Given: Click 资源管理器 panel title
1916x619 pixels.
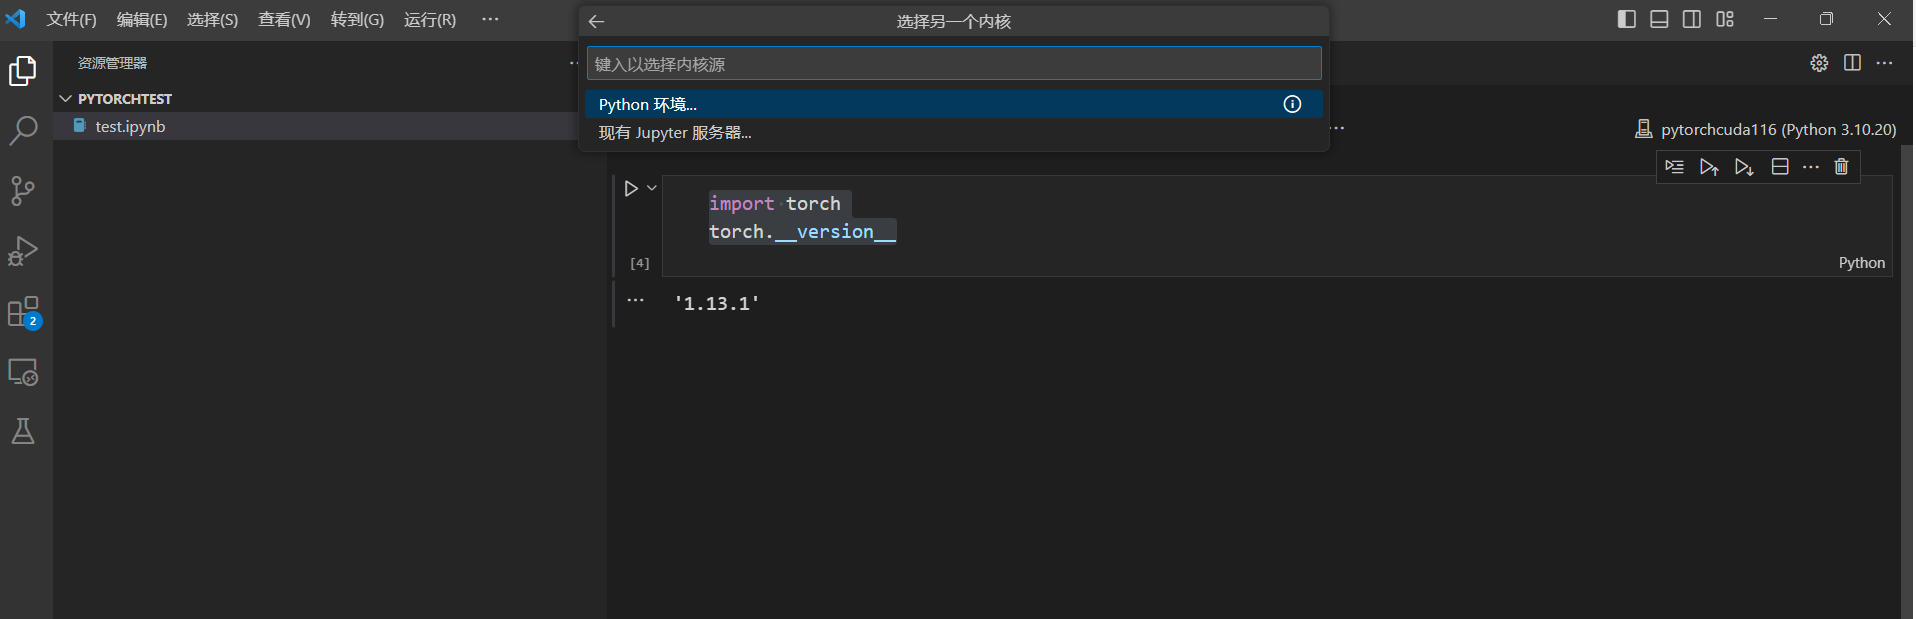Looking at the screenshot, I should (x=112, y=63).
